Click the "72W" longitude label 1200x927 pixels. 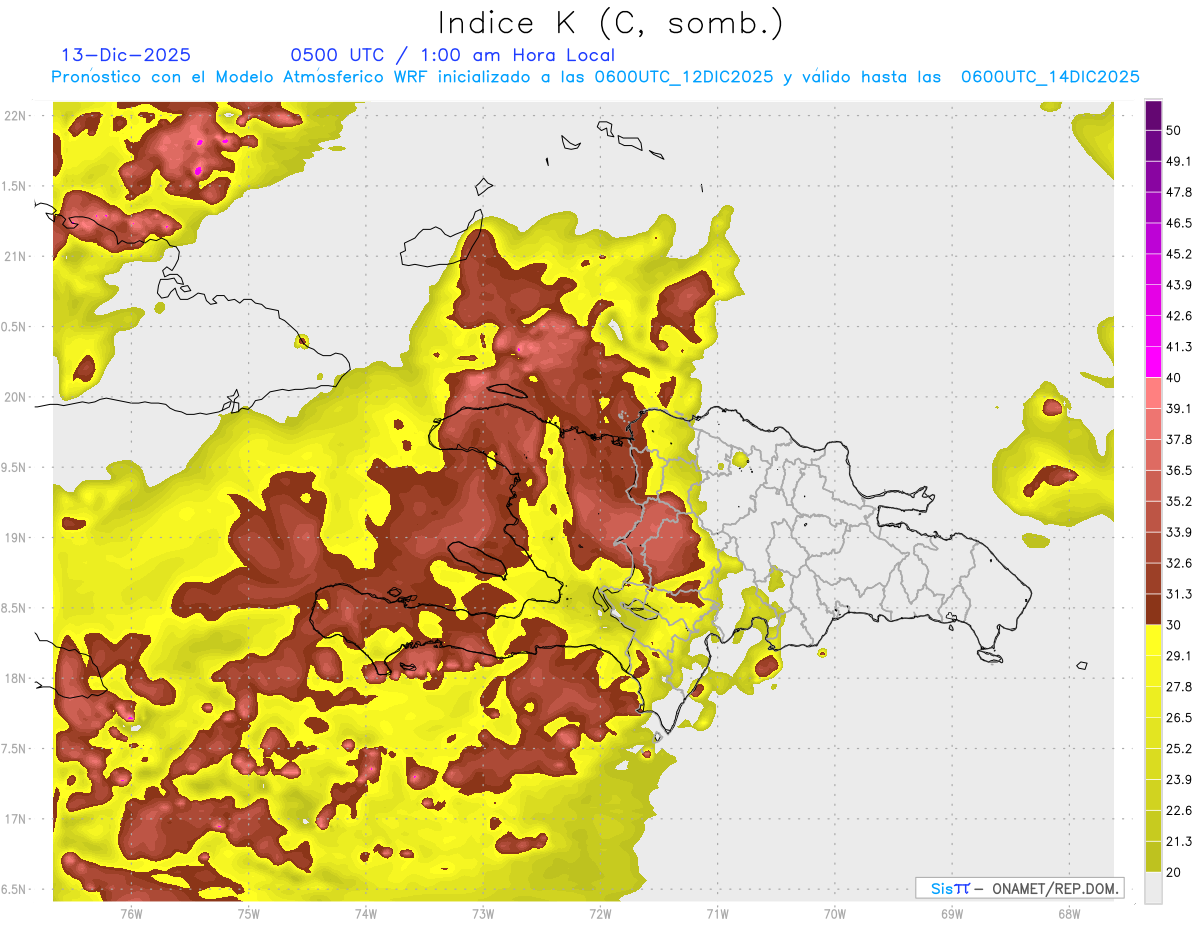600,912
